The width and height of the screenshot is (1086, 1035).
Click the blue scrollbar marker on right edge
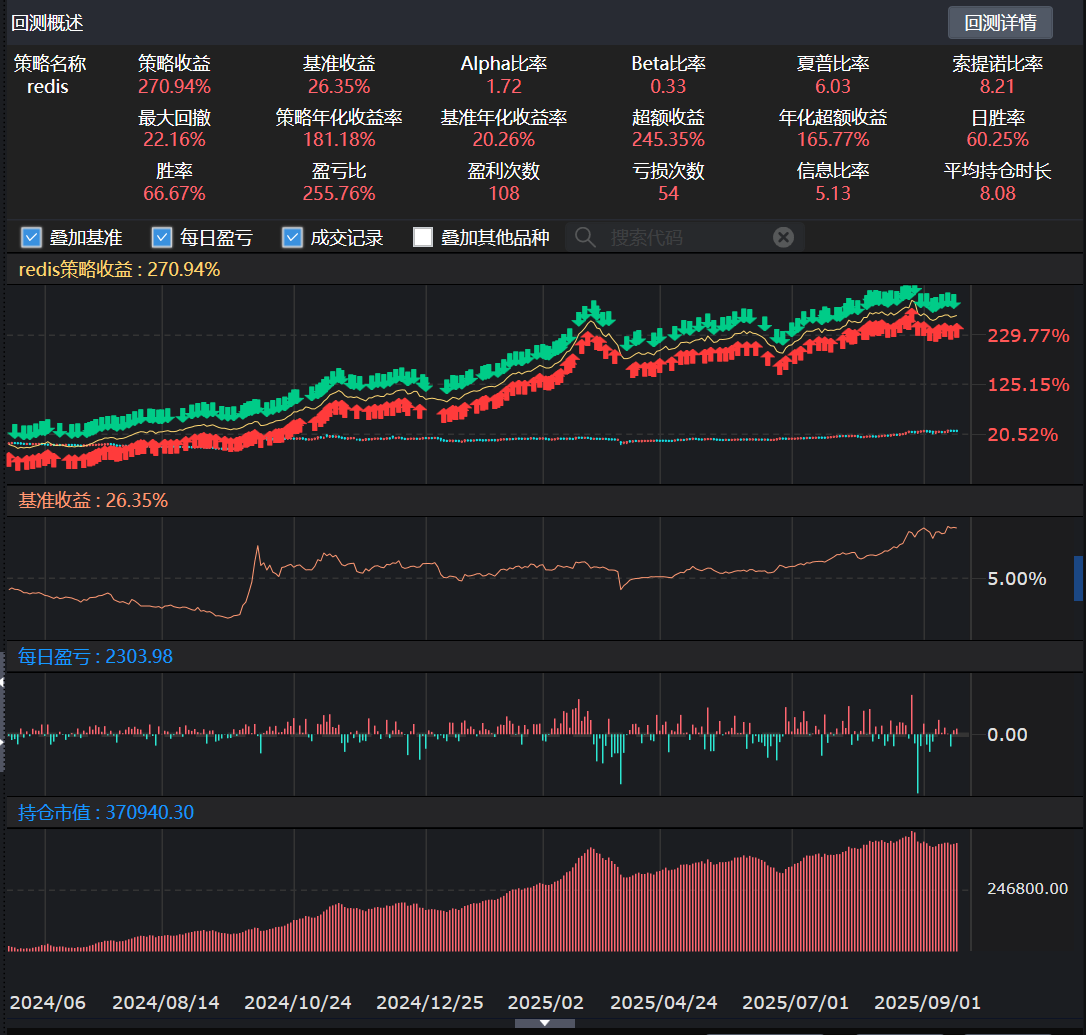[1078, 579]
